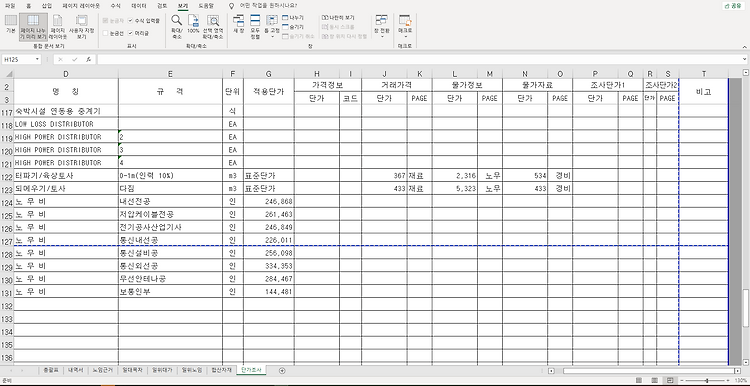Switch to Page Layout (페이지 레이아웃) view

[57, 26]
